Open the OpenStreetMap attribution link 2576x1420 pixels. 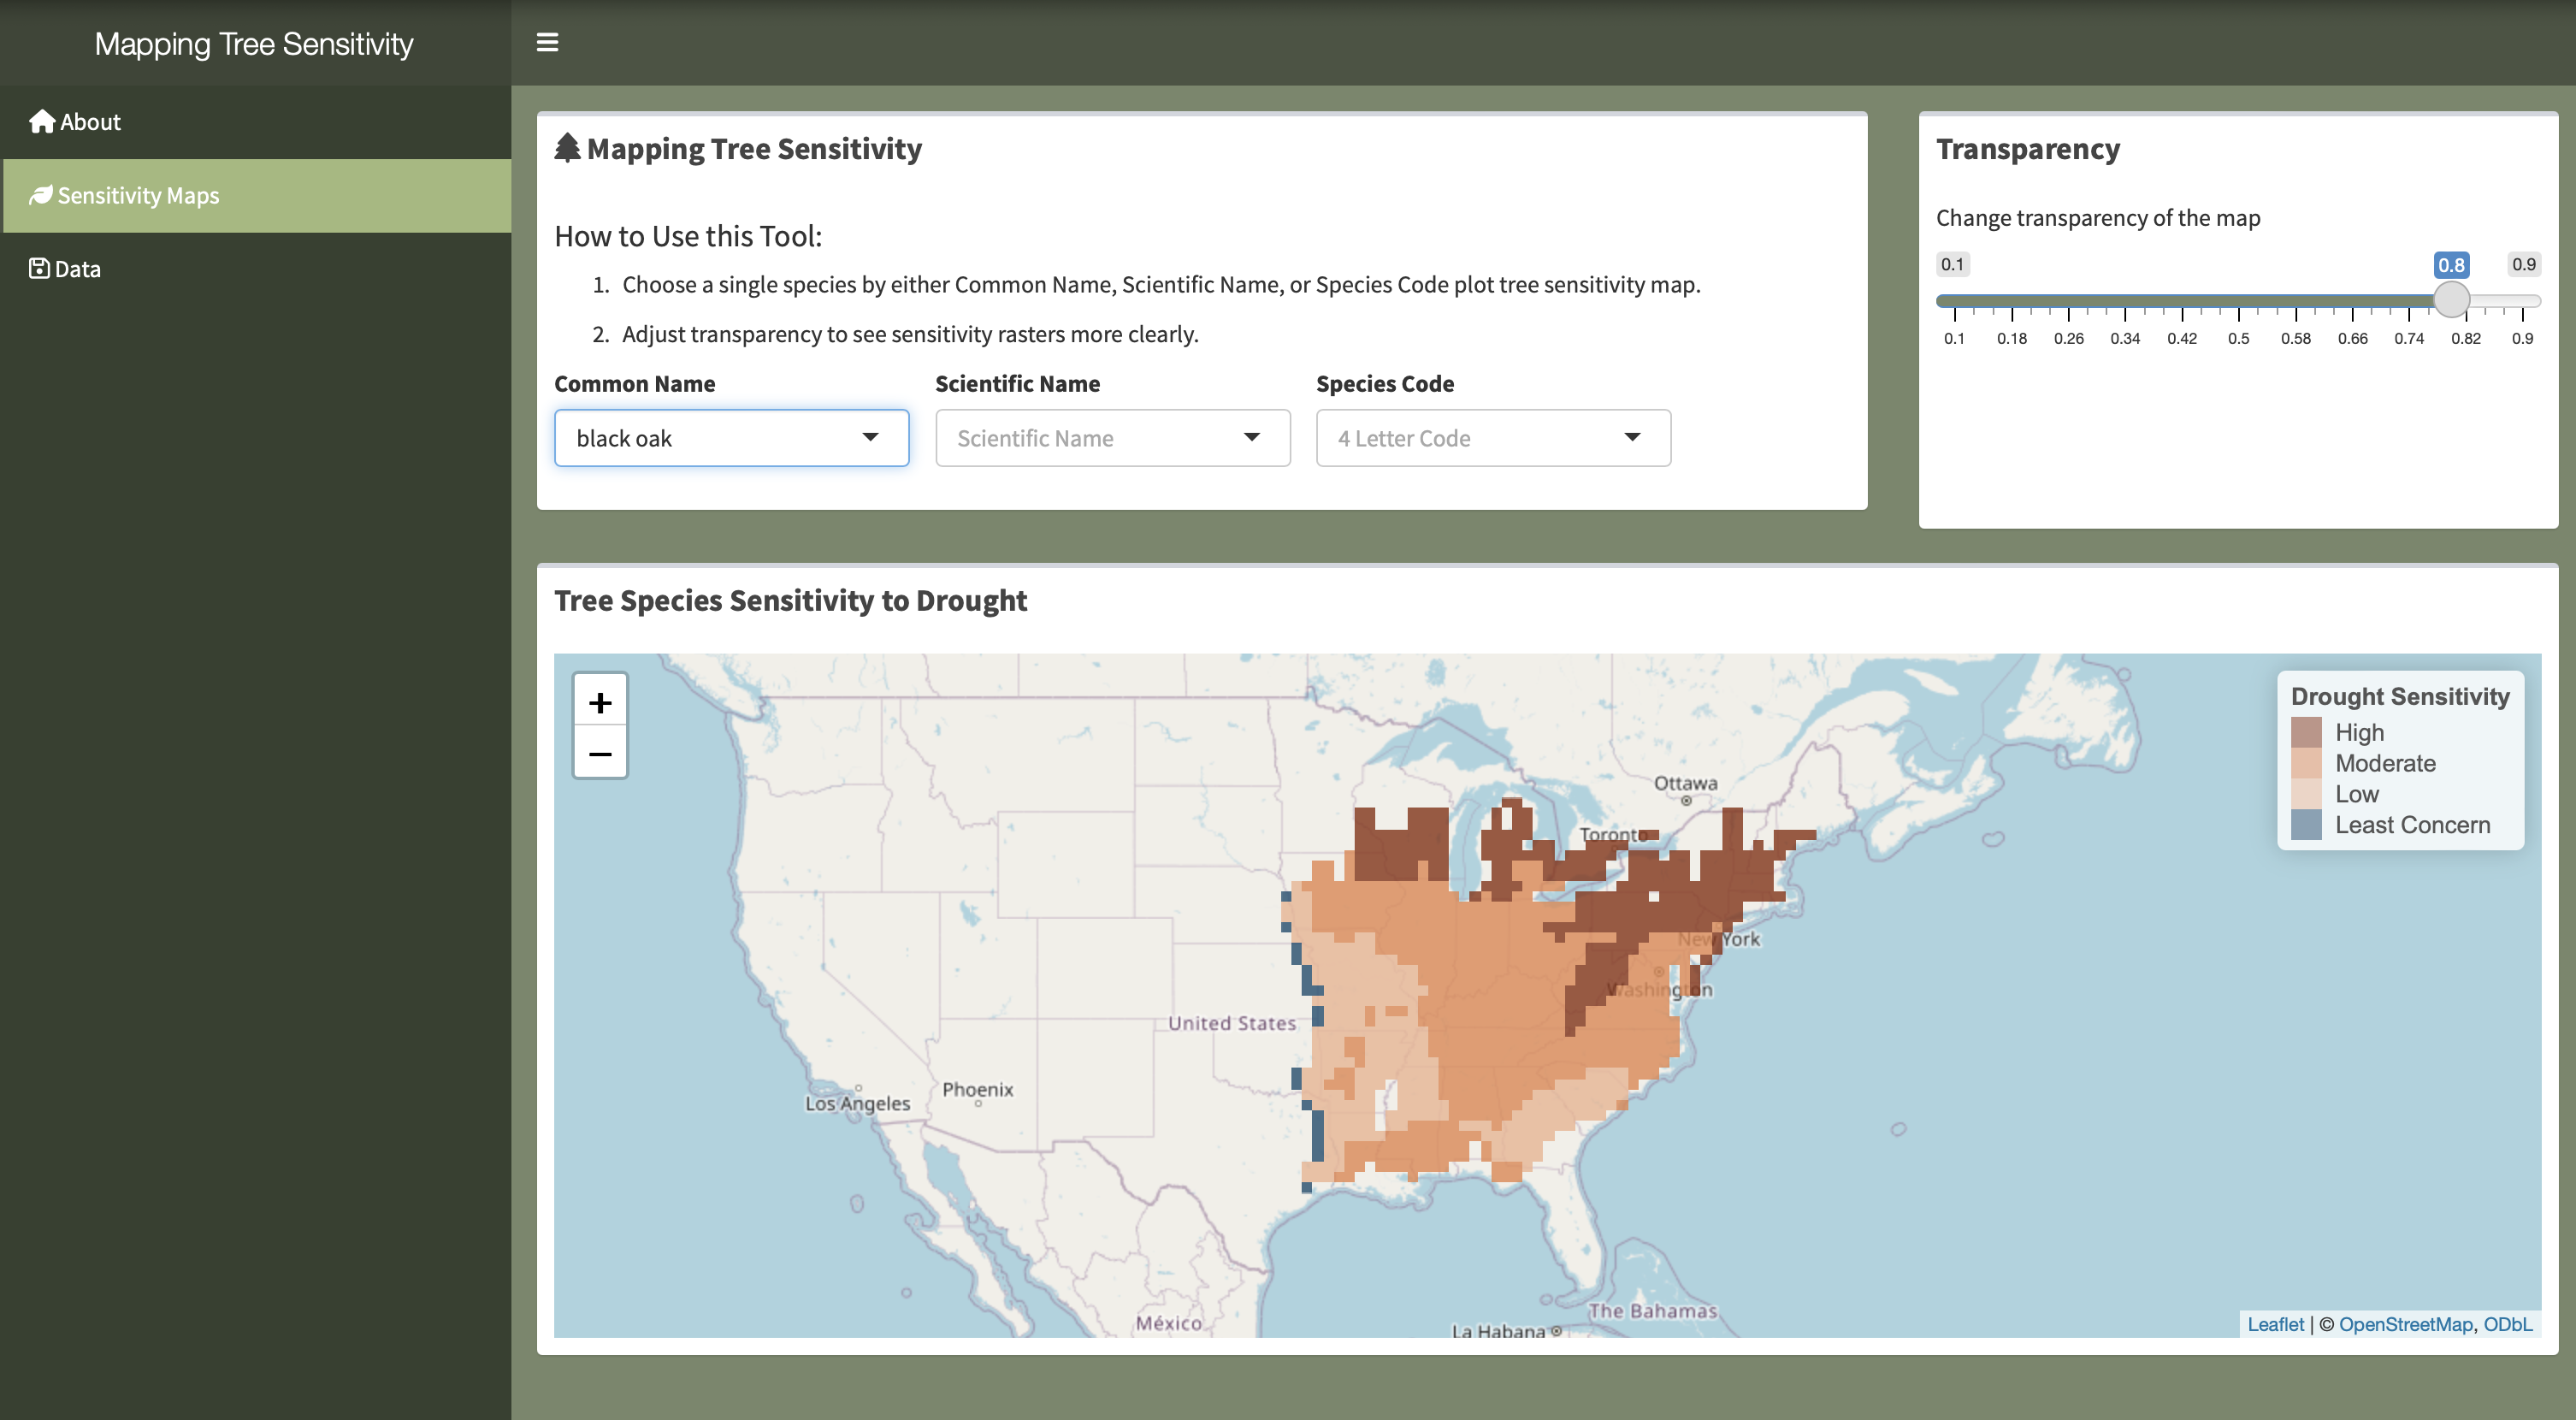coord(2405,1324)
